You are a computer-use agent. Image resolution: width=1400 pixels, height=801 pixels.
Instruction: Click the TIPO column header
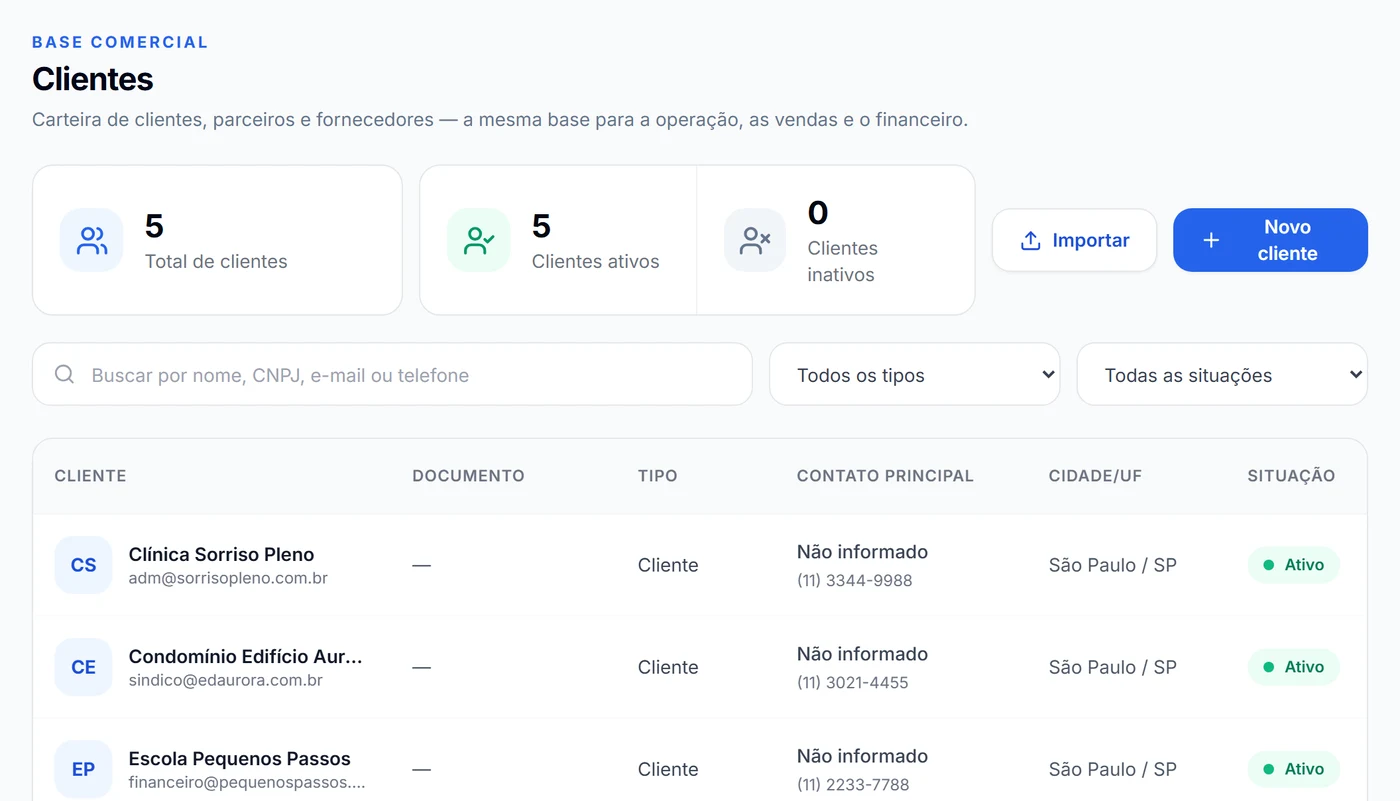pyautogui.click(x=657, y=476)
